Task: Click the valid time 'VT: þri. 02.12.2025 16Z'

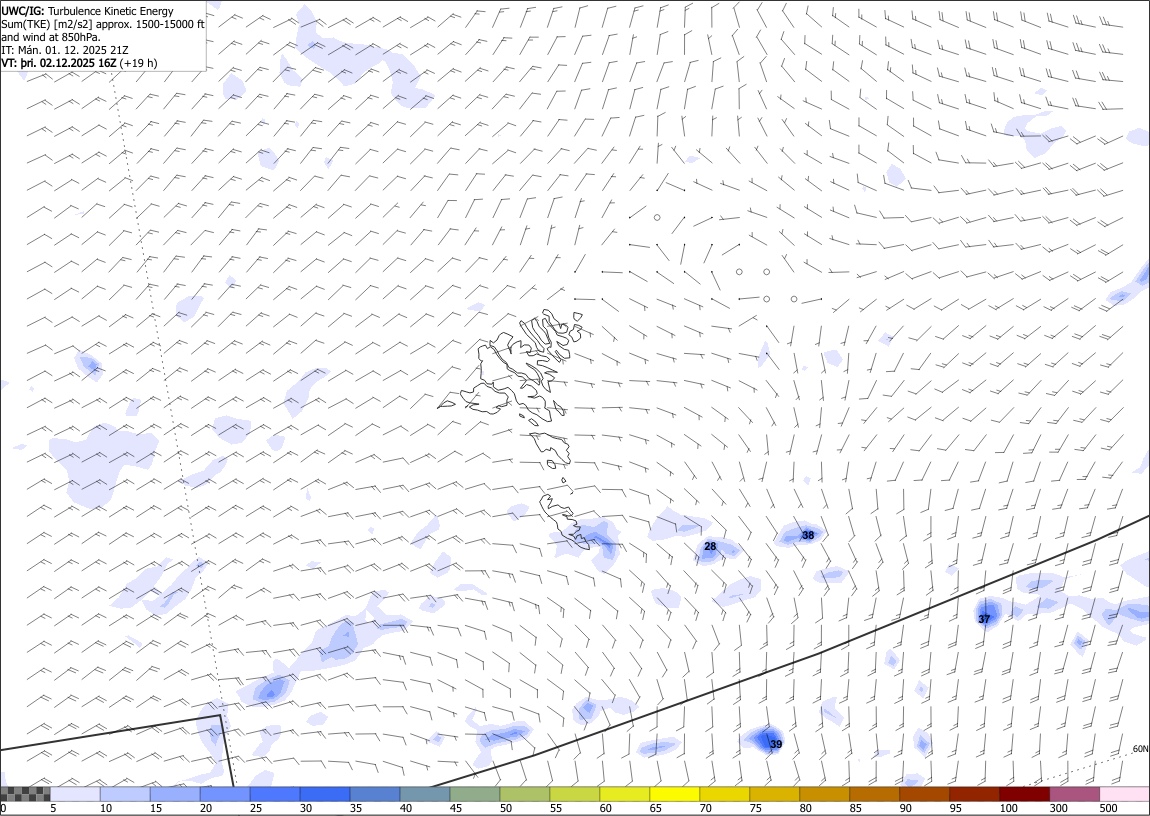Action: [59, 63]
